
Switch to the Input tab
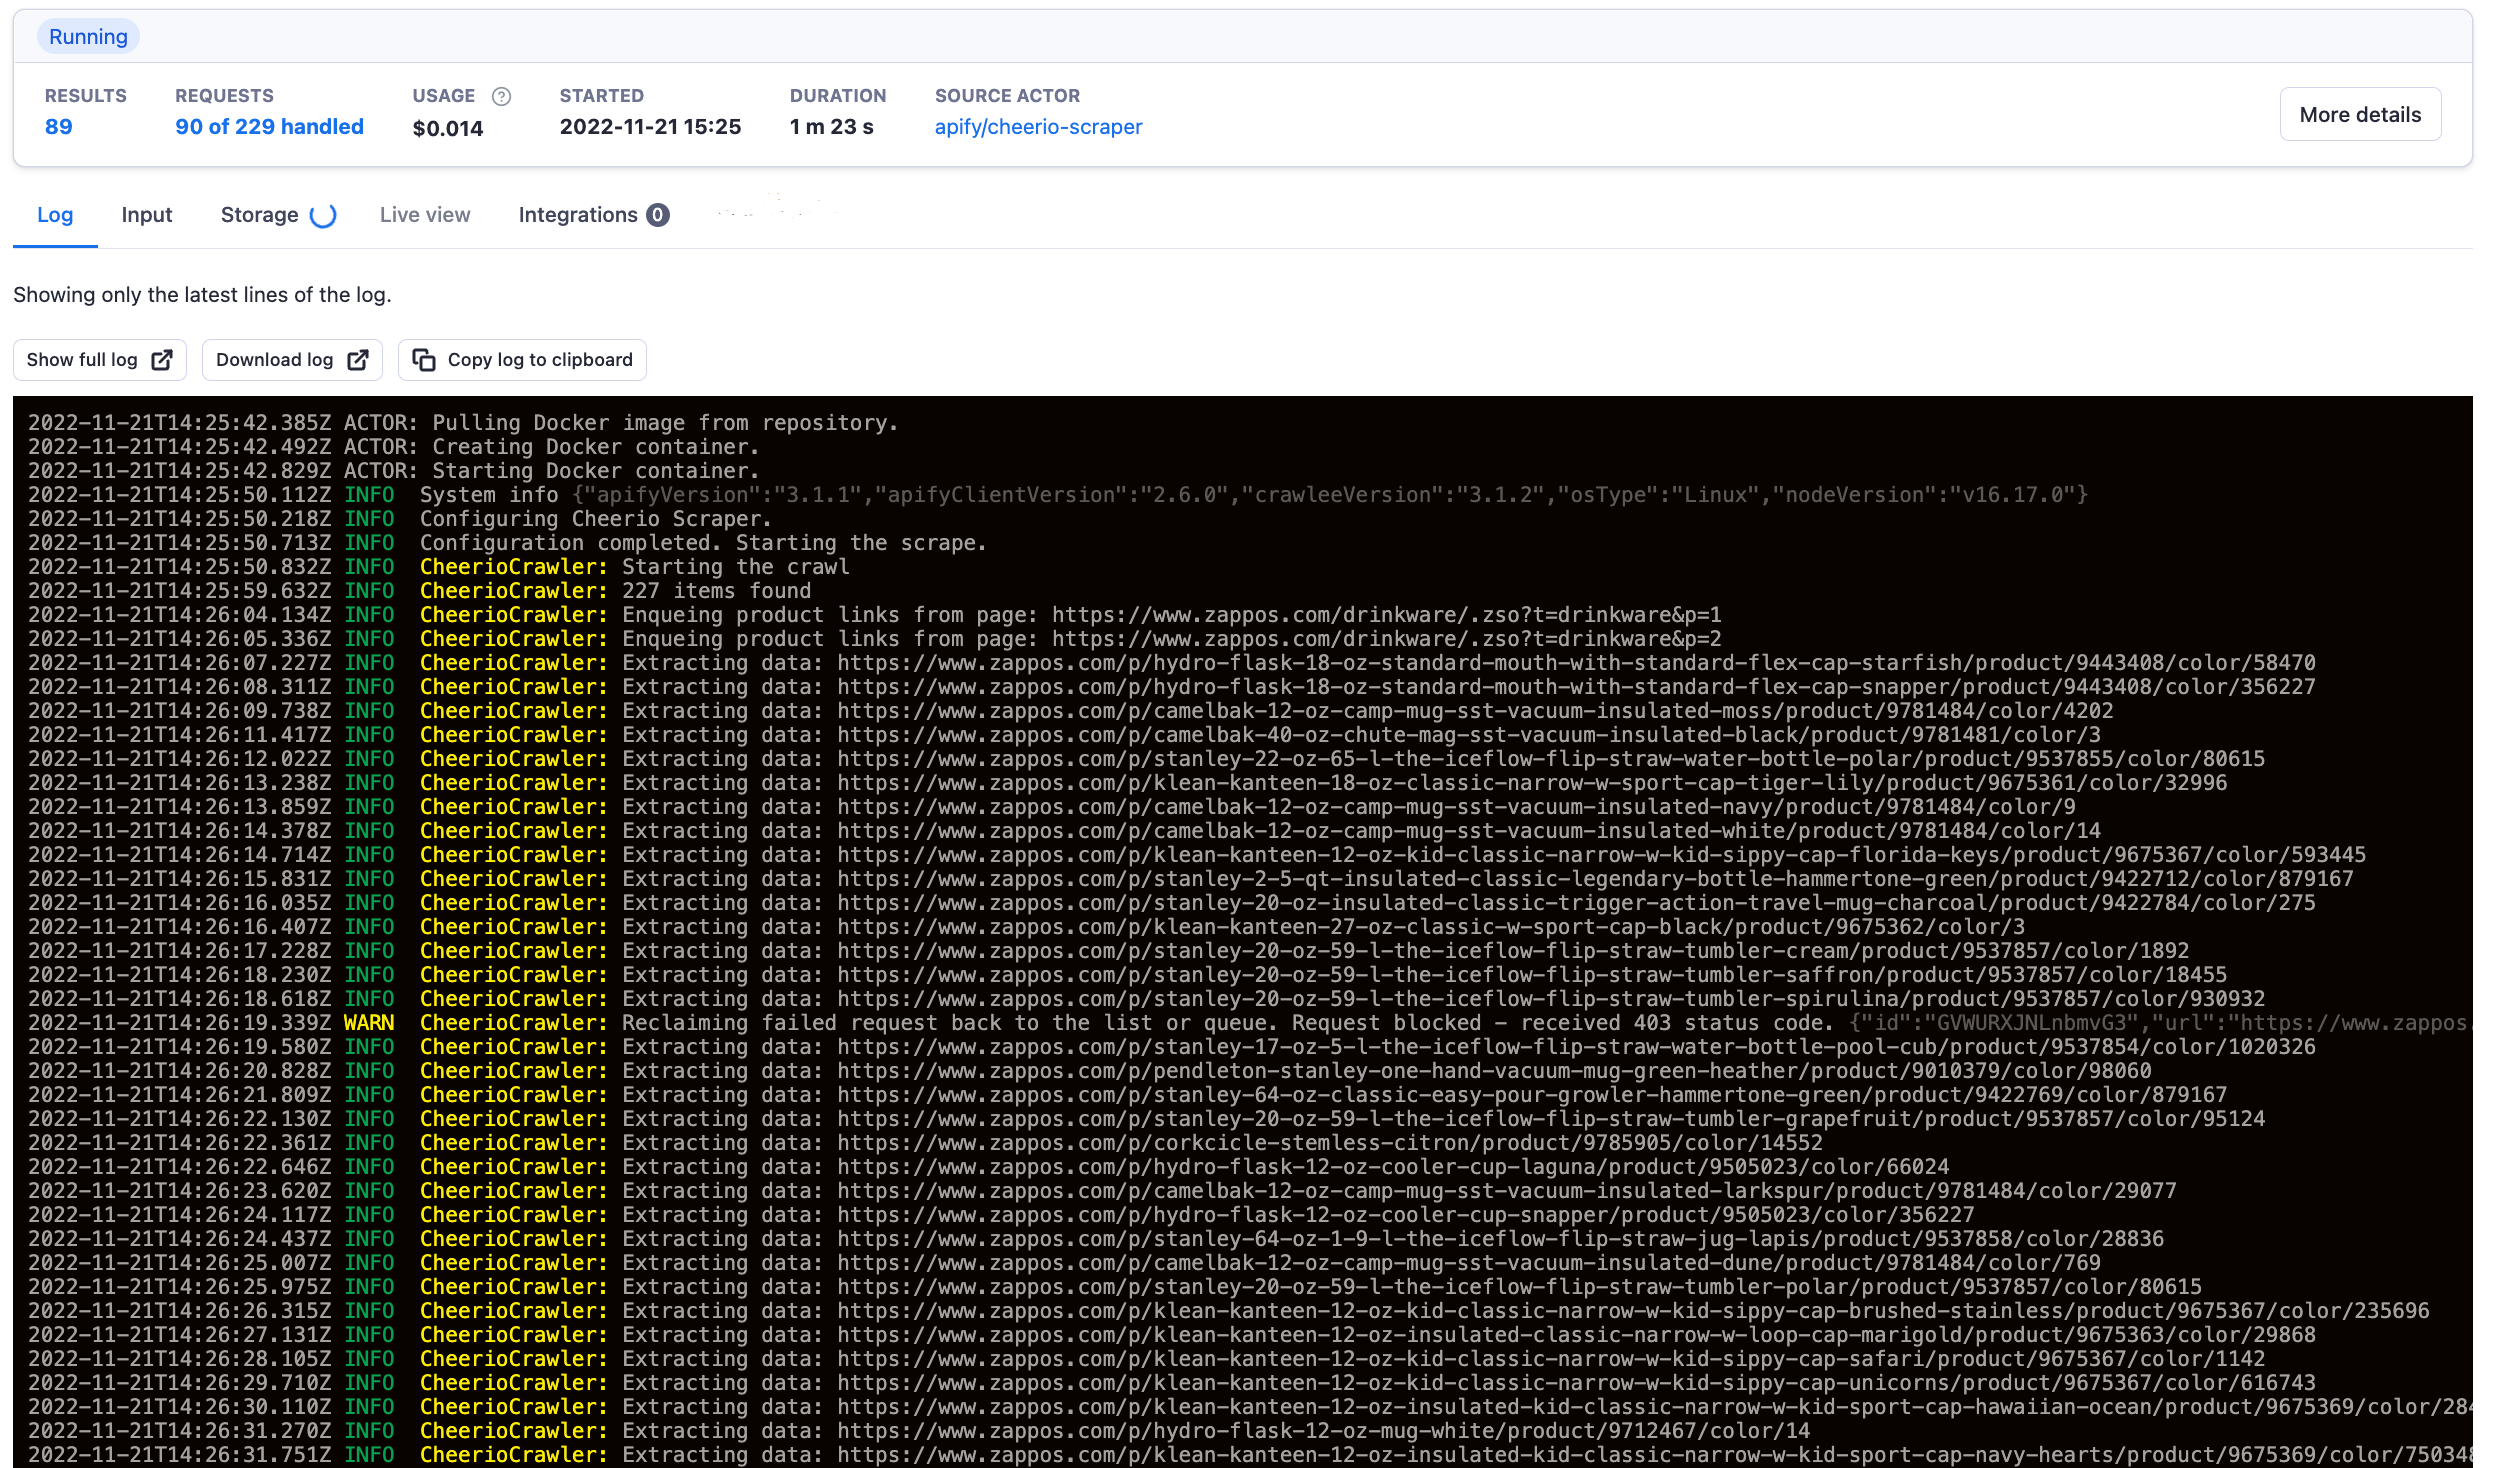146,214
